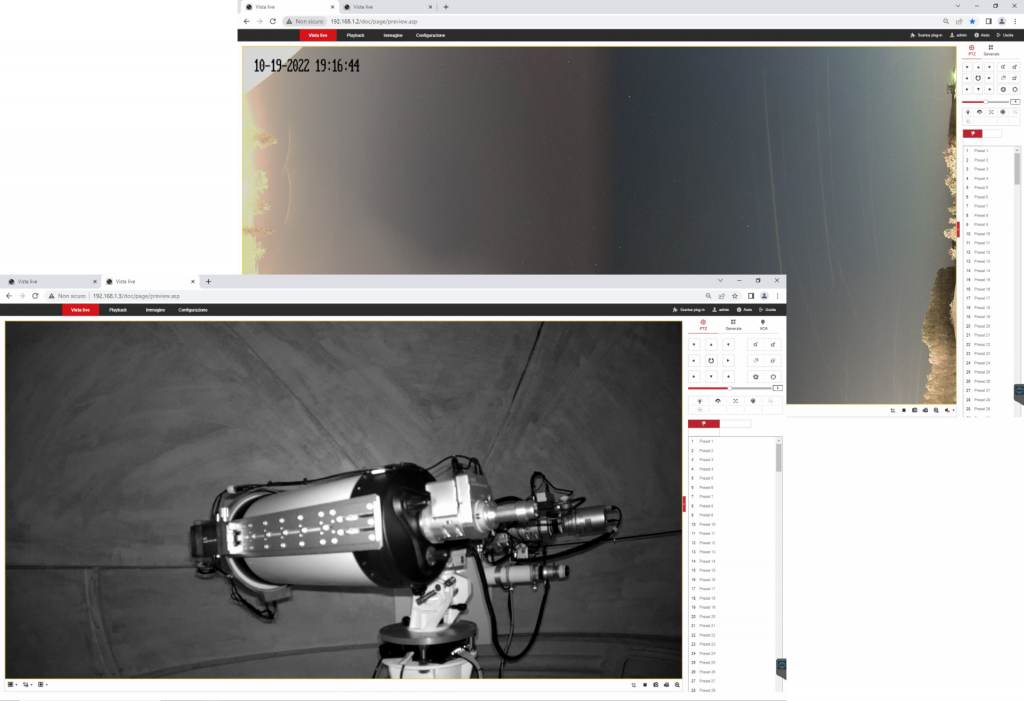Activate the wiper control icon
The image size is (1024, 701).
pos(718,400)
